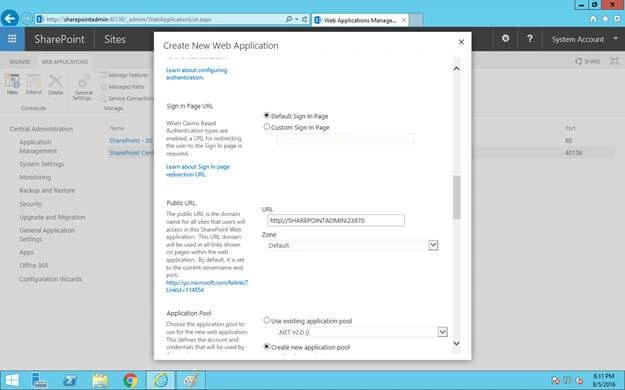Select Use existing application pool option
This screenshot has height=390, width=625.
267,320
